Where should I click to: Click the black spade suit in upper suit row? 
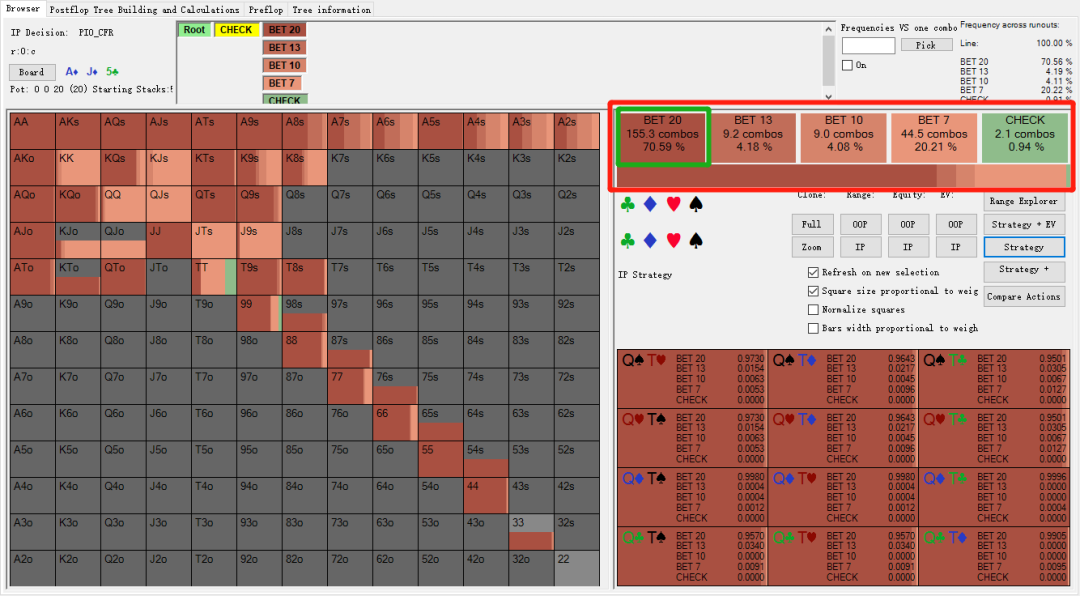[x=696, y=204]
